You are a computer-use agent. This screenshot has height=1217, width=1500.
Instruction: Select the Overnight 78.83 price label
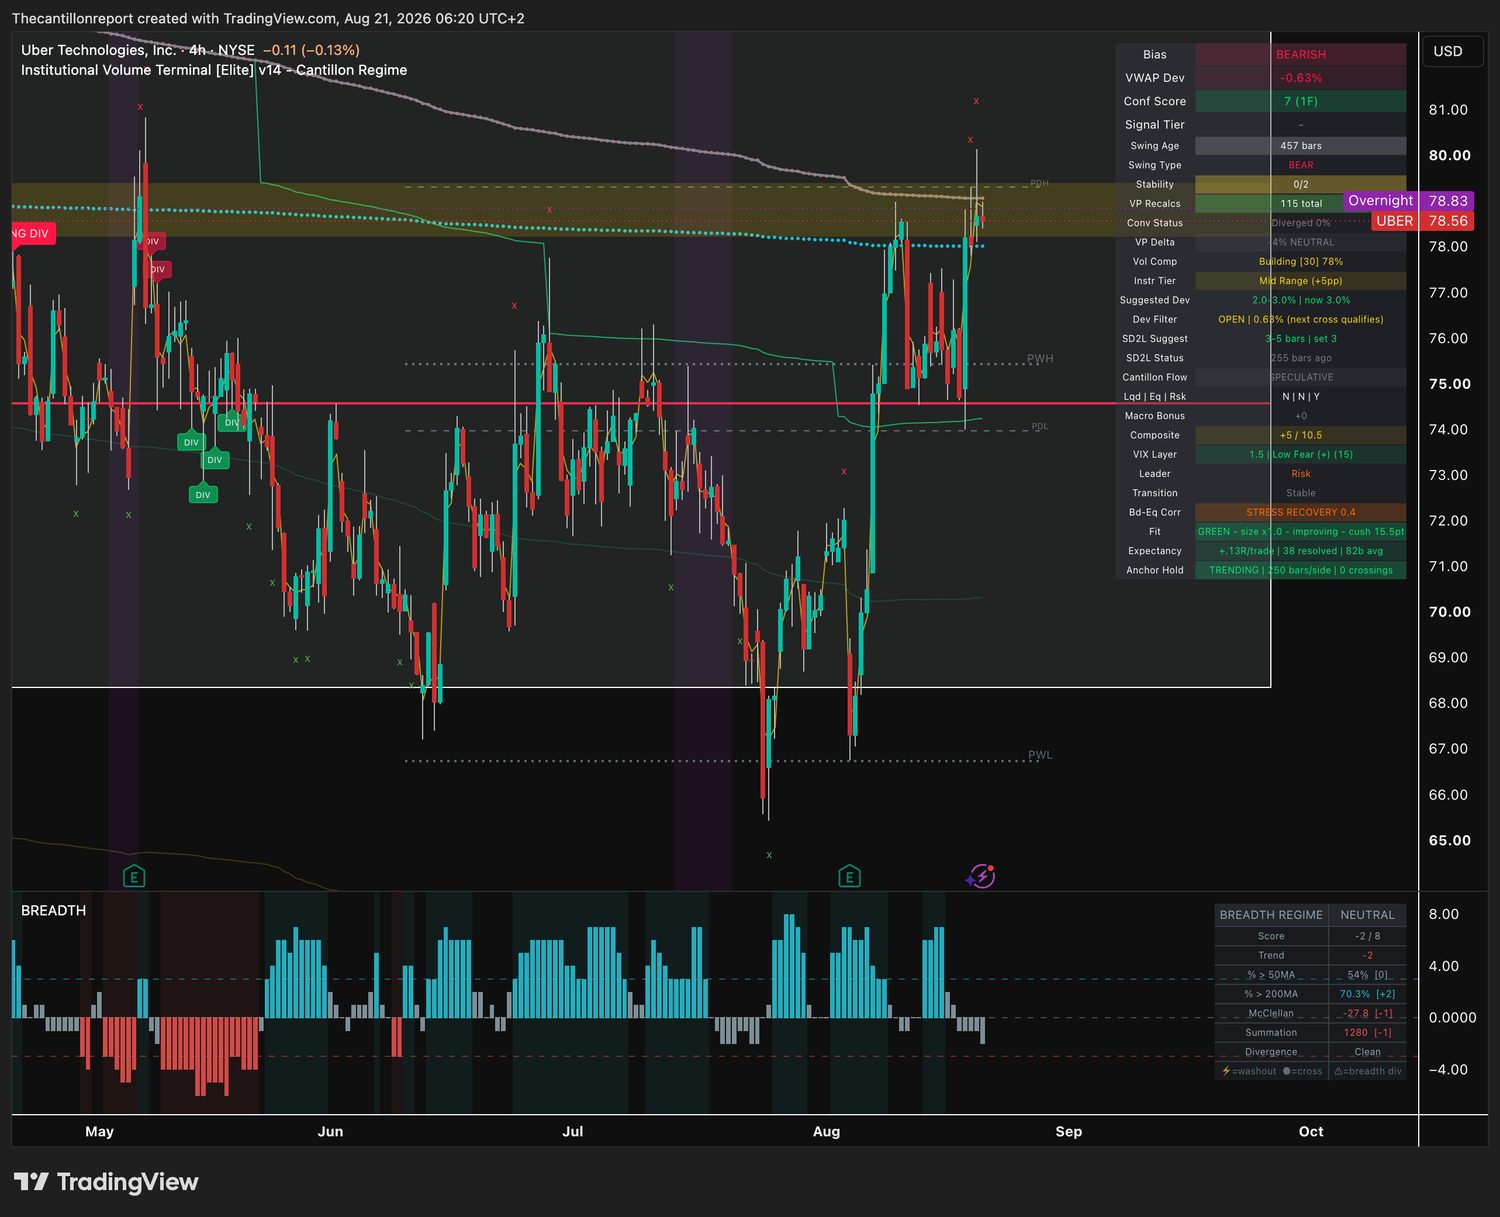1408,201
